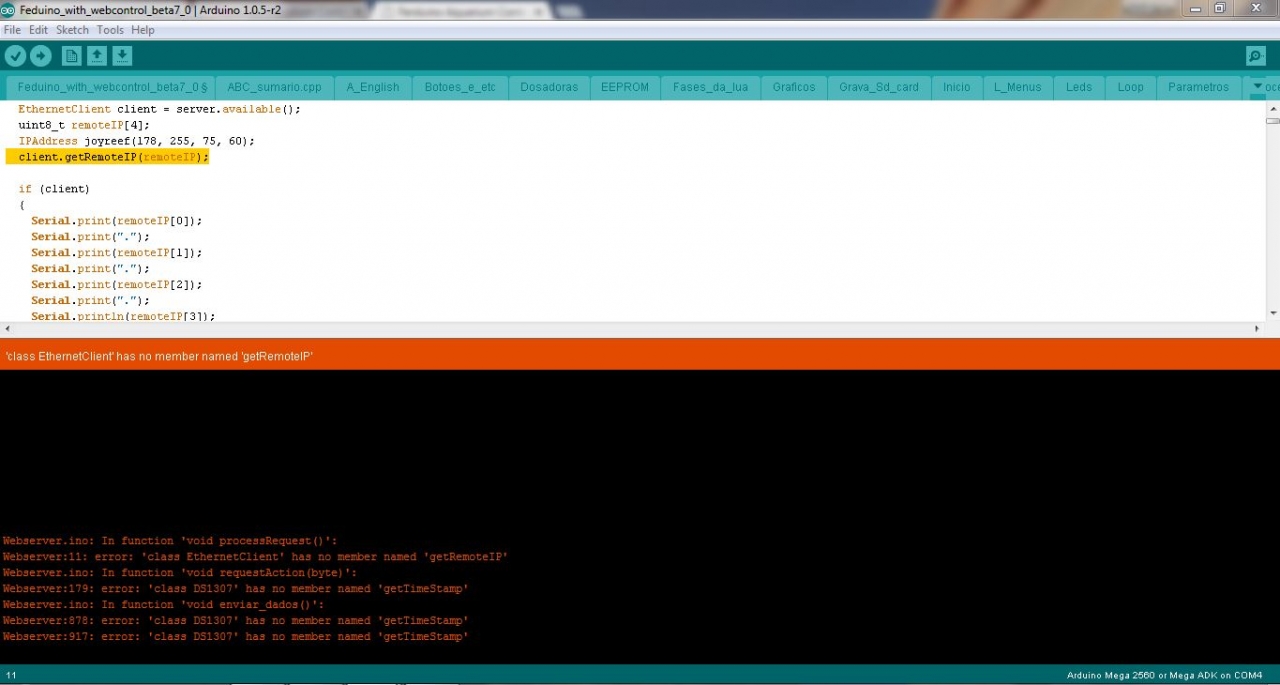Open a sketch using the Open icon
The height and width of the screenshot is (685, 1280).
97,56
